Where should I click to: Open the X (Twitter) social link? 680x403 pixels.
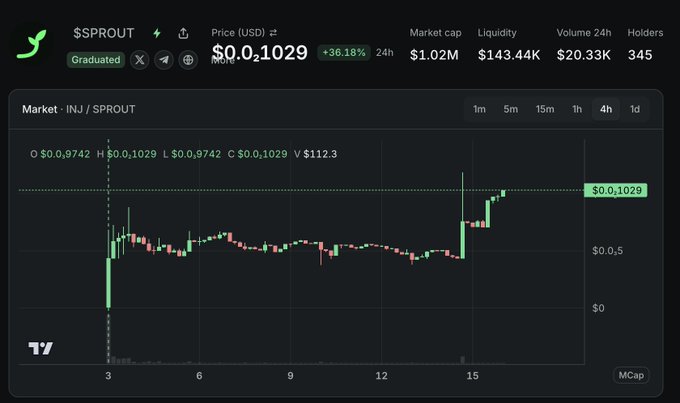coord(140,60)
